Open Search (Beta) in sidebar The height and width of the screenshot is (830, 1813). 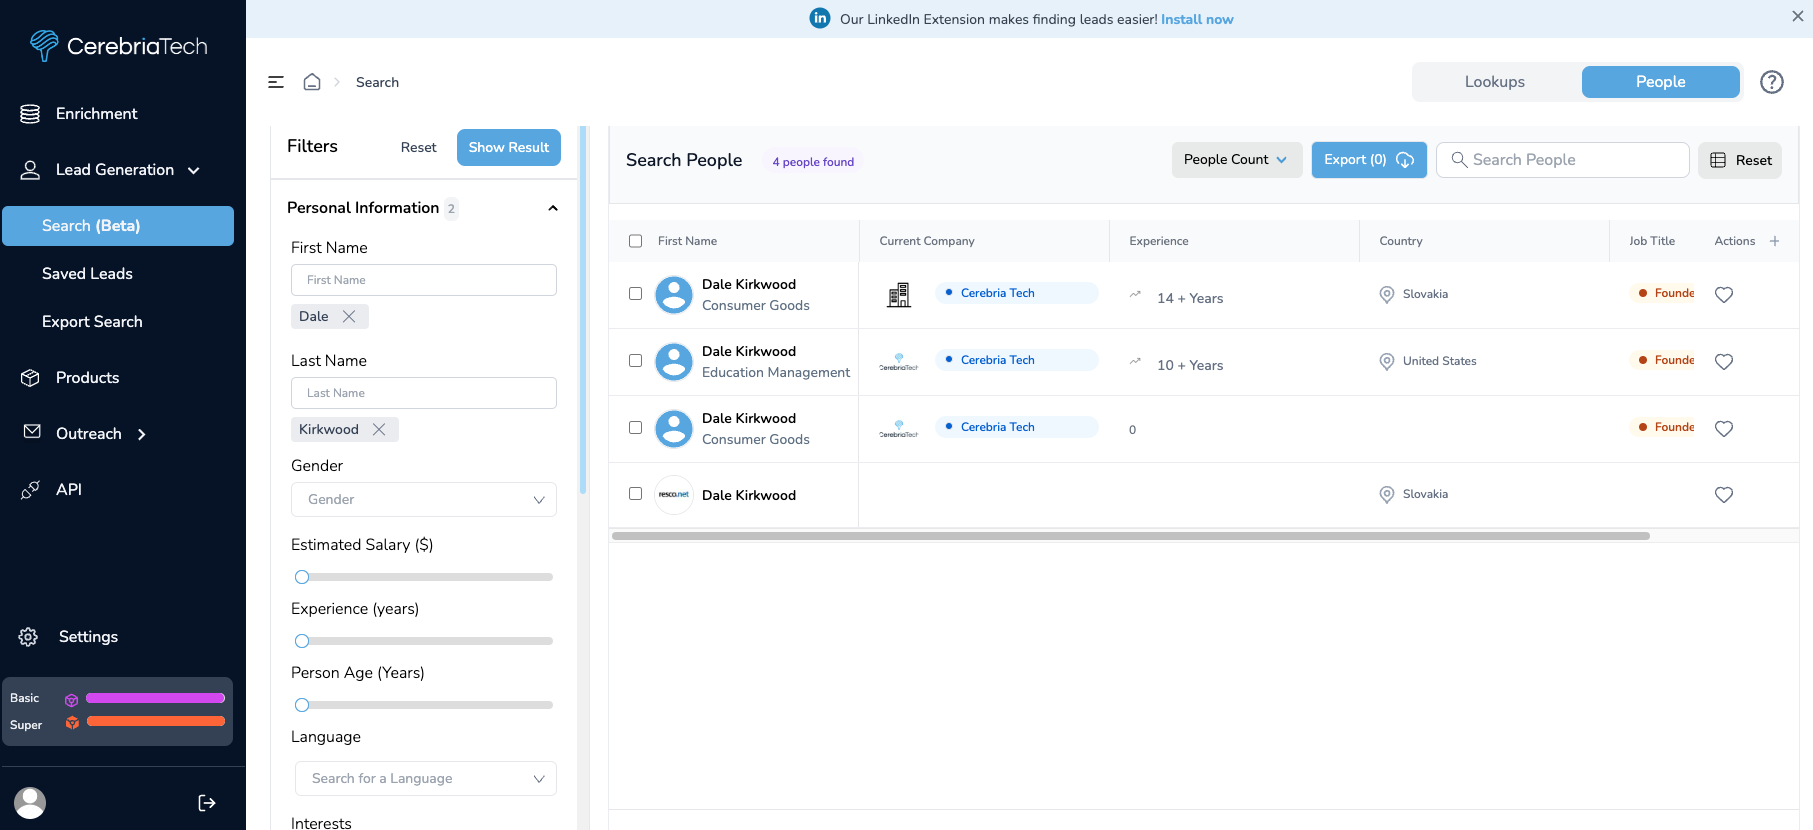click(118, 226)
